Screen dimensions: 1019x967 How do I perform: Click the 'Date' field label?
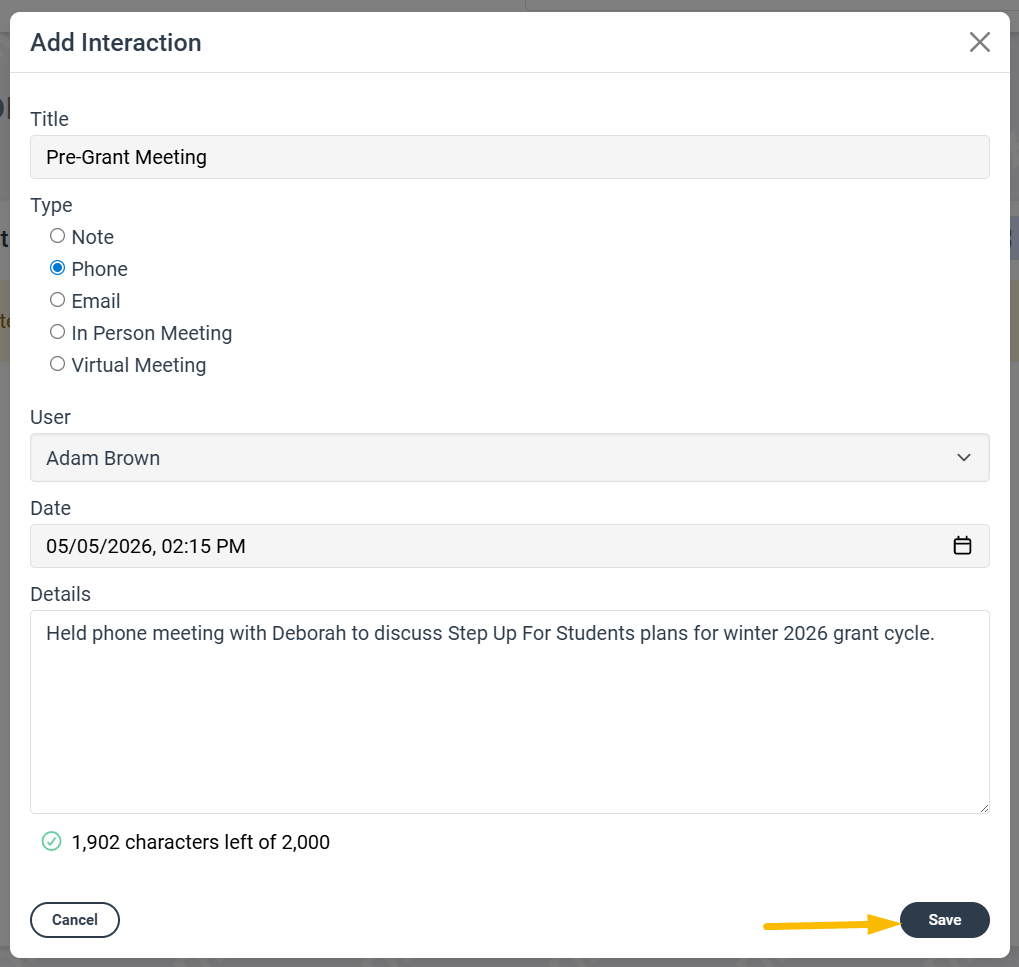(51, 508)
